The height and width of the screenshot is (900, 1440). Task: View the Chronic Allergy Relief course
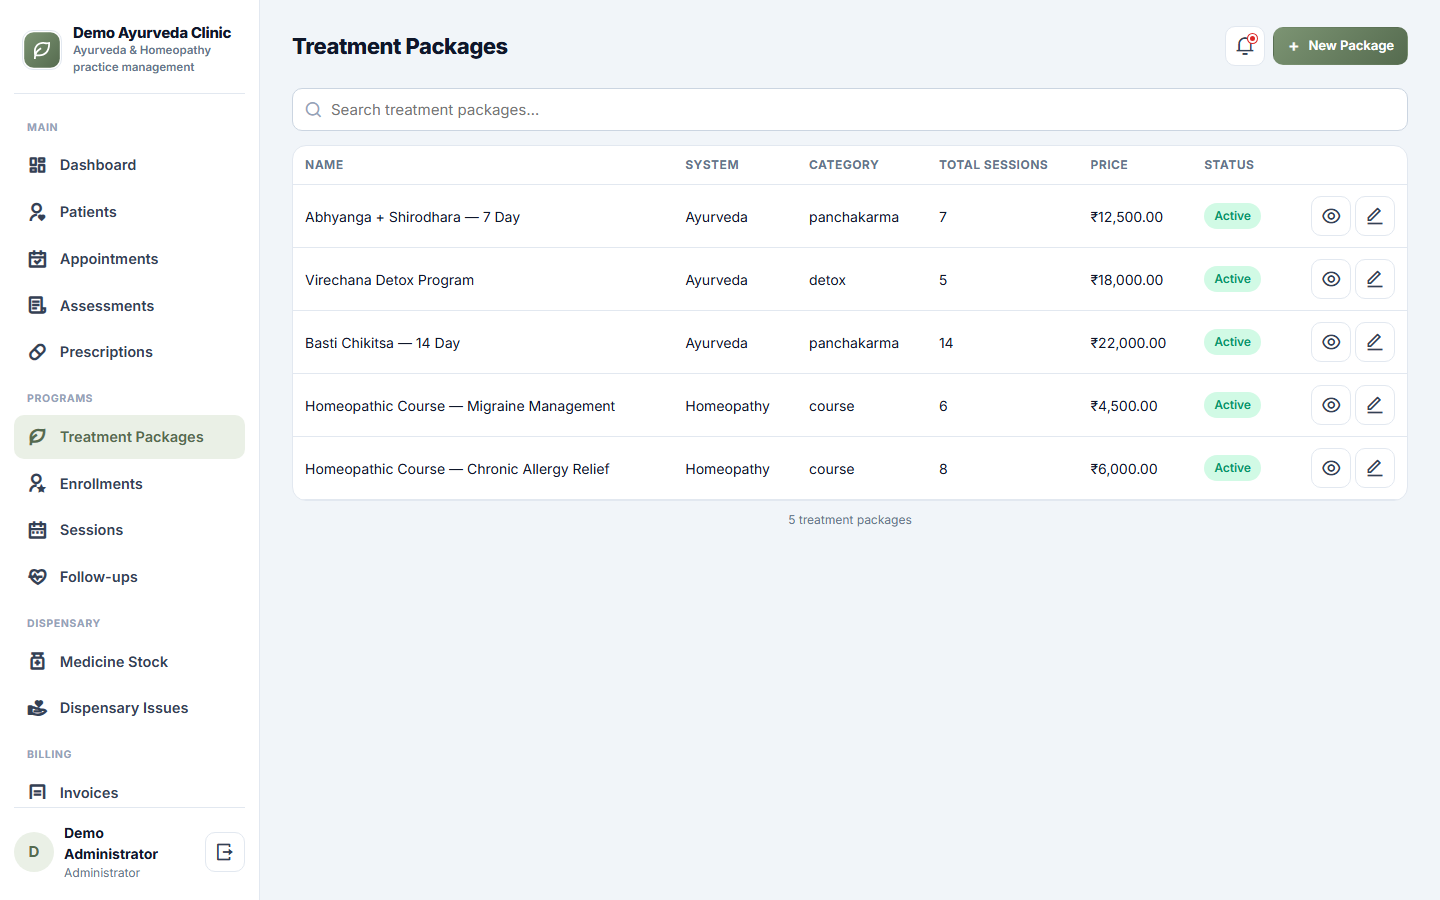[1331, 468]
